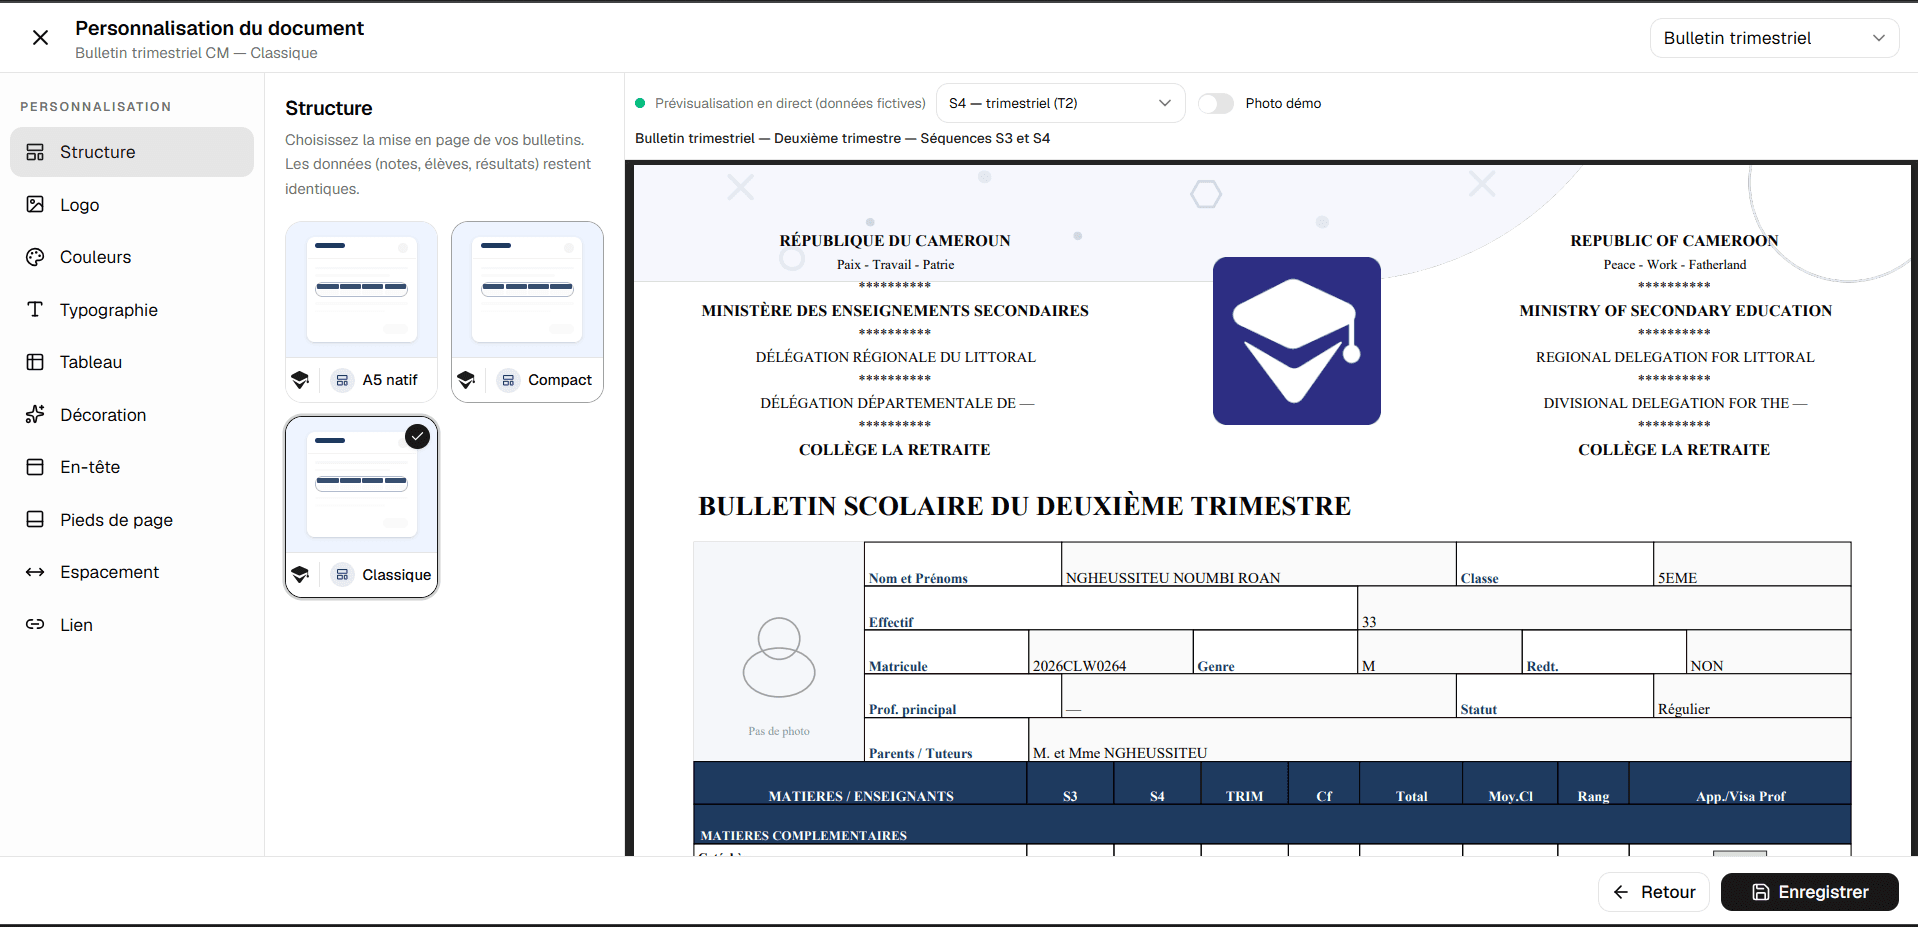The width and height of the screenshot is (1918, 927).
Task: Click the student photo placeholder avatar
Action: [x=779, y=657]
